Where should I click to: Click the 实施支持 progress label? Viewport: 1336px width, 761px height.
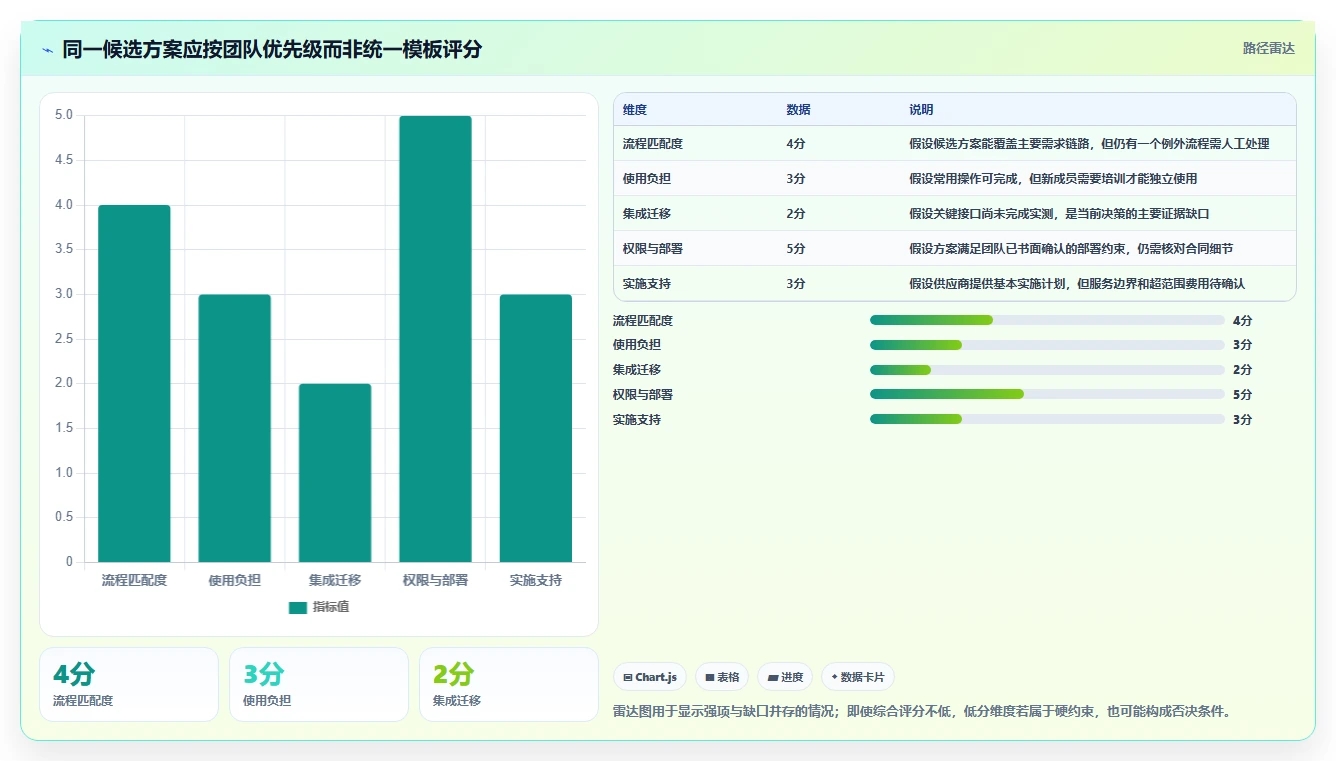click(637, 420)
